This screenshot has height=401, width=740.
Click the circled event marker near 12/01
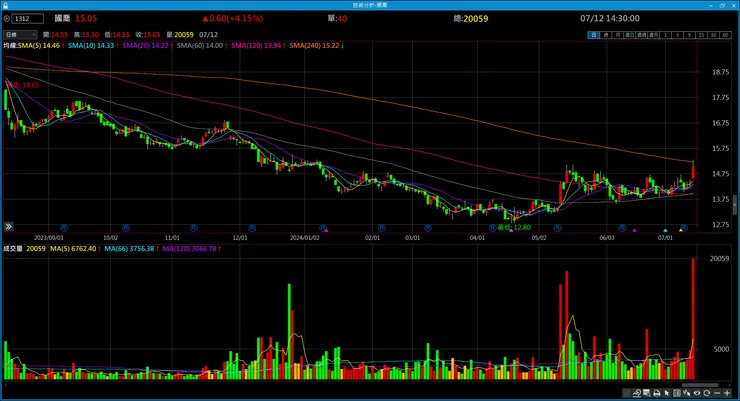[252, 228]
